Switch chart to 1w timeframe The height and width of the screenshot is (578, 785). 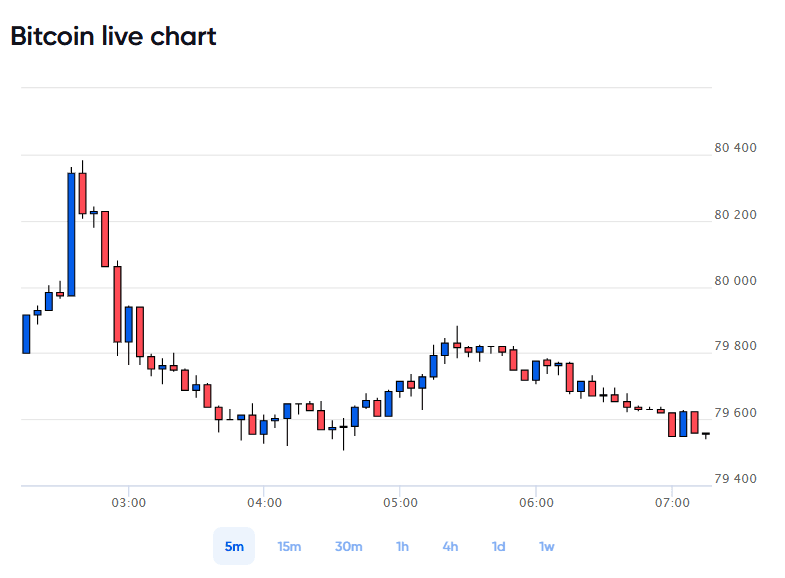[x=547, y=546]
